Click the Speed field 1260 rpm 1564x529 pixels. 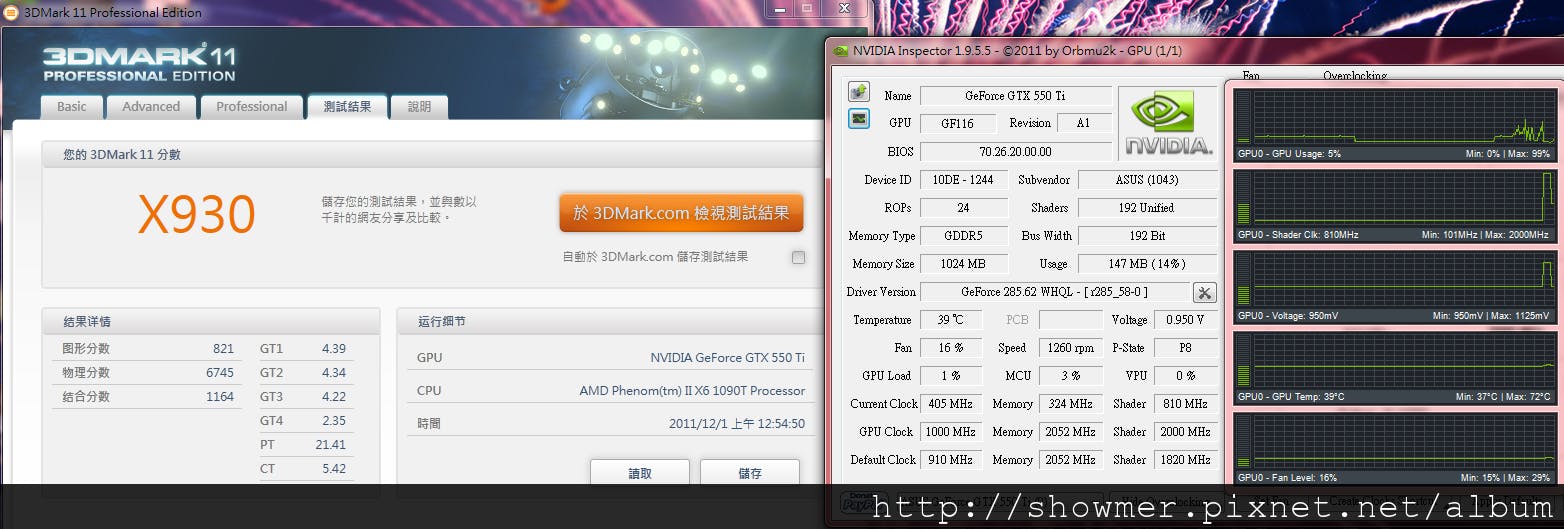coord(1071,348)
